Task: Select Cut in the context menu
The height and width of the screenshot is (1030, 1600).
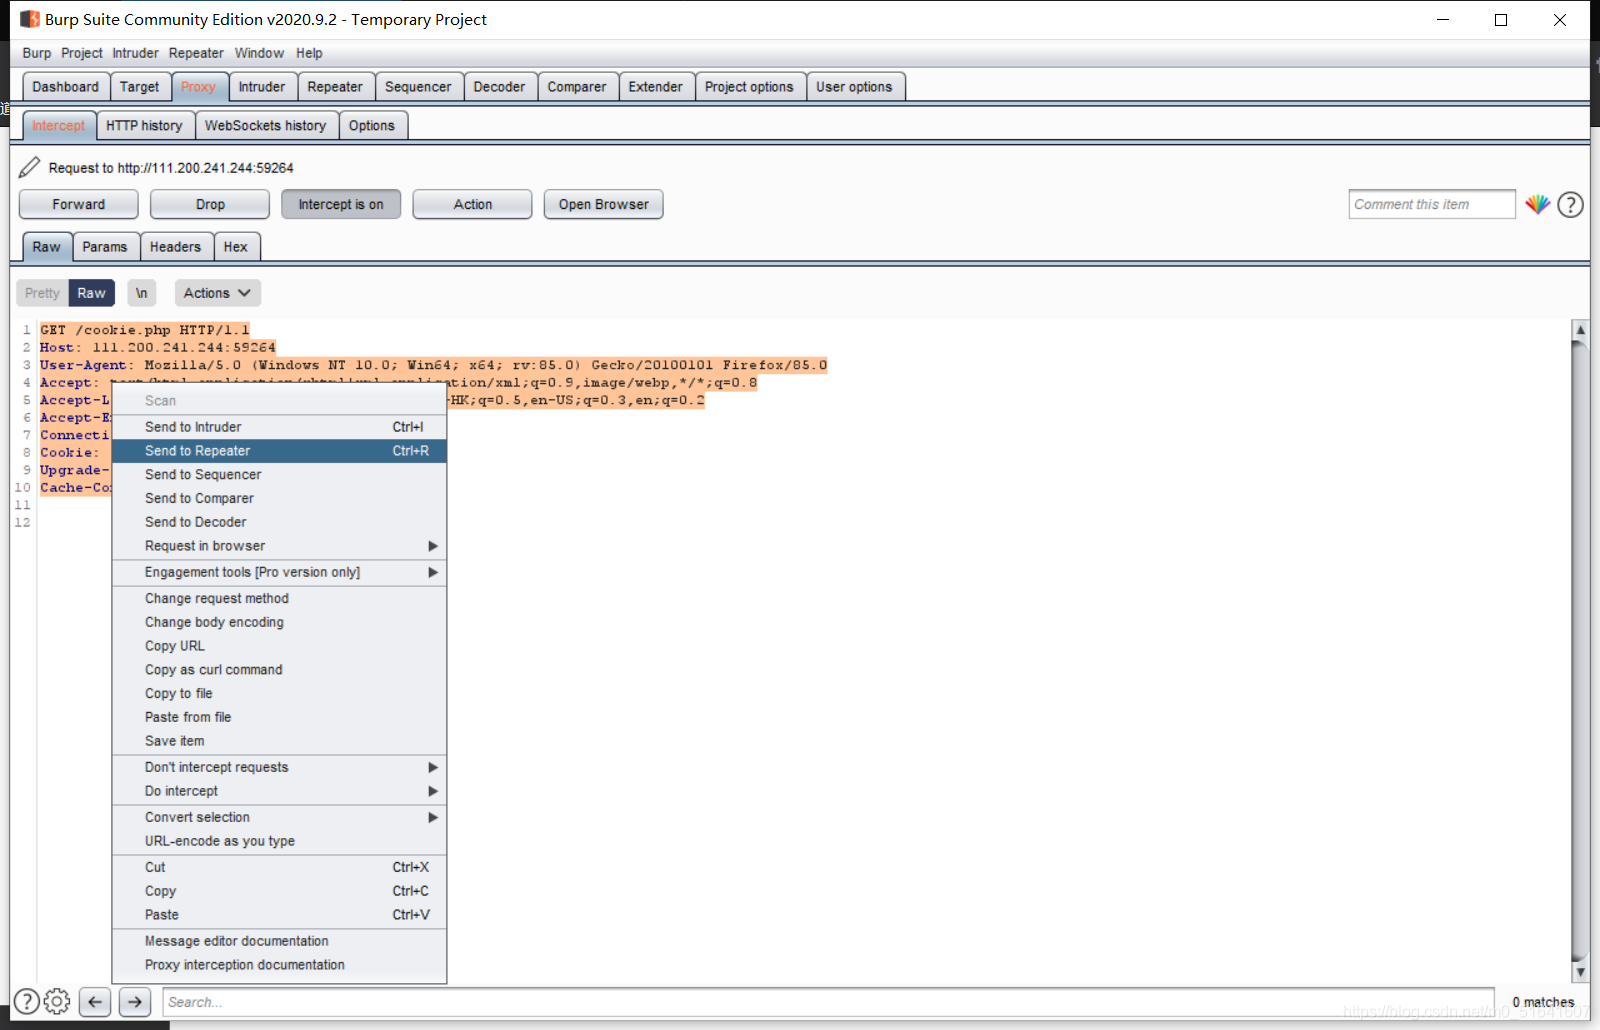Action: (x=279, y=867)
